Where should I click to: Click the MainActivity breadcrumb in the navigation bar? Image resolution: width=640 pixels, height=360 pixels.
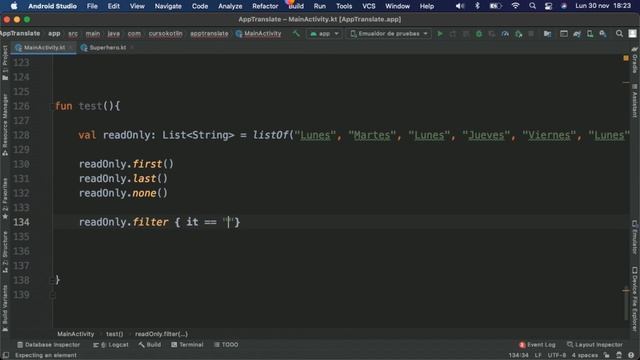(x=259, y=34)
